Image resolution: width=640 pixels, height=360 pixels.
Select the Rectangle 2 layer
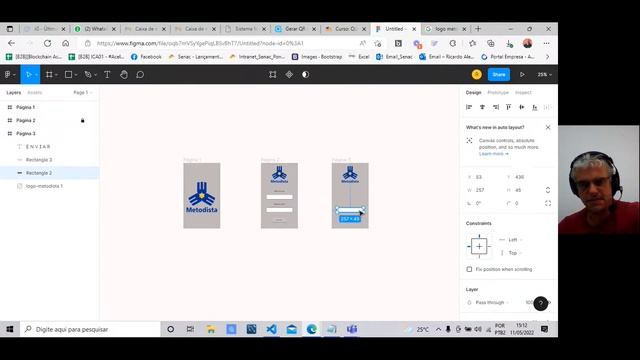coord(49,173)
